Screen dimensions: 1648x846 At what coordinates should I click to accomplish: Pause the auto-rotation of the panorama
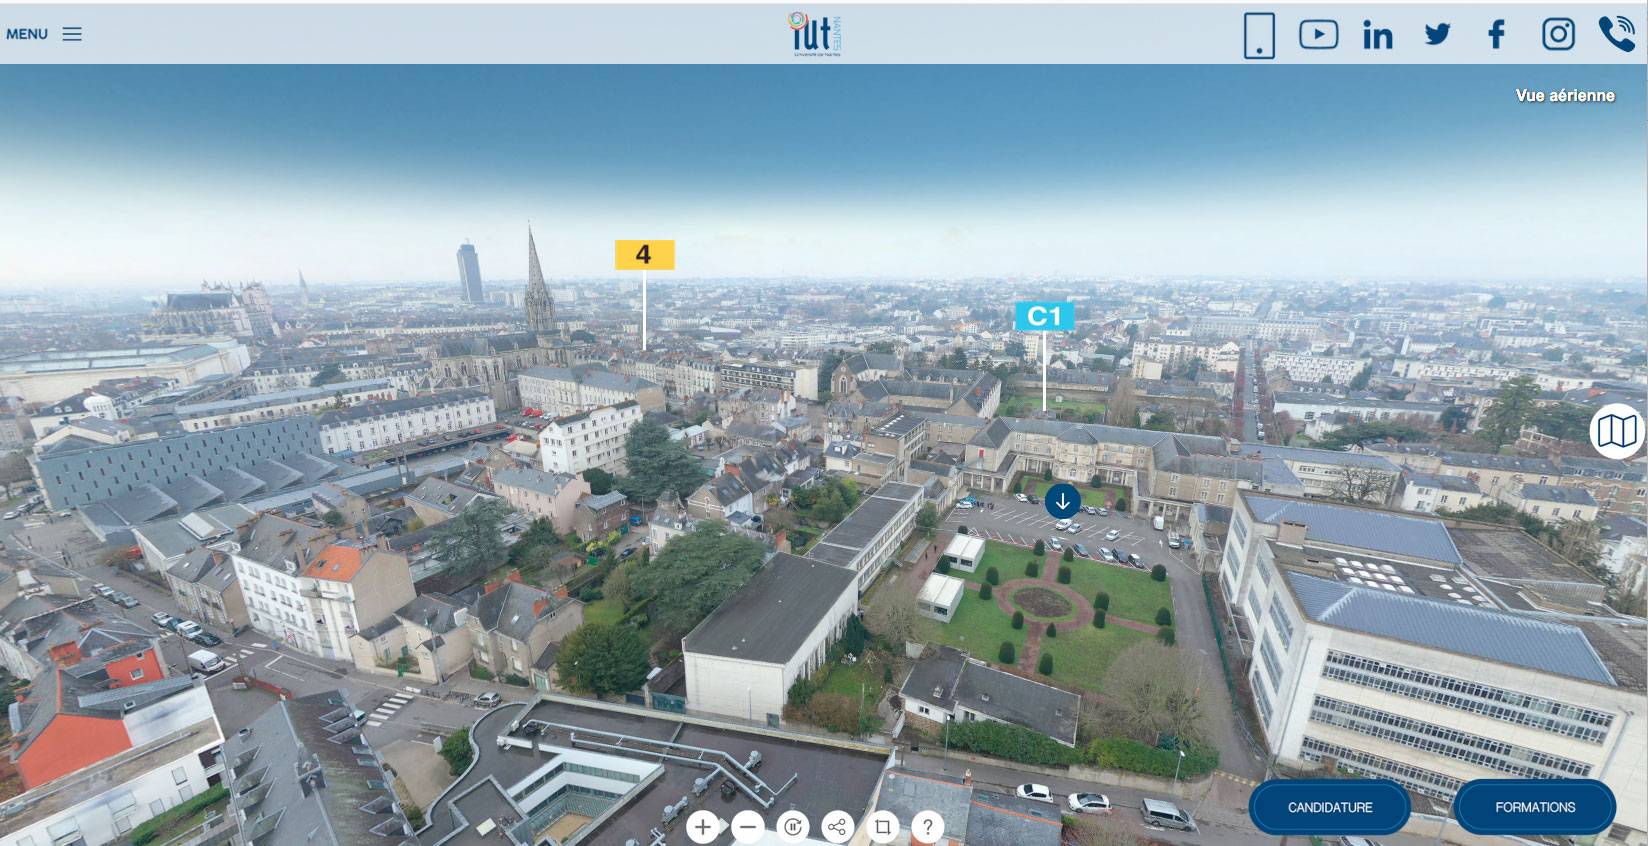(793, 827)
